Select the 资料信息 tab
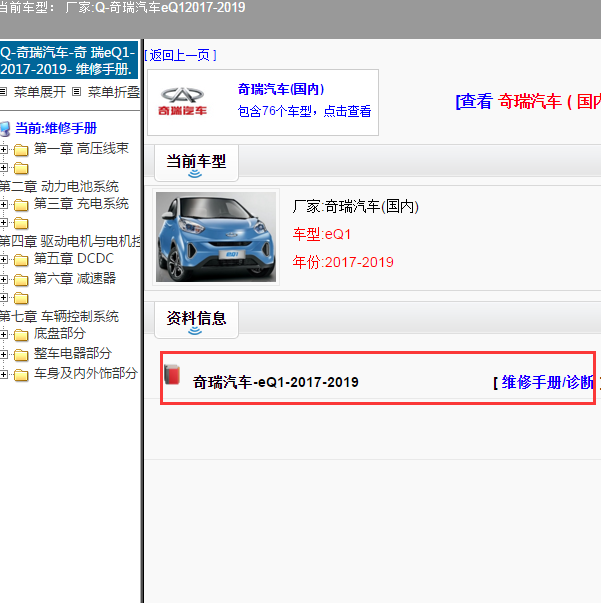The image size is (601, 603). (x=196, y=320)
